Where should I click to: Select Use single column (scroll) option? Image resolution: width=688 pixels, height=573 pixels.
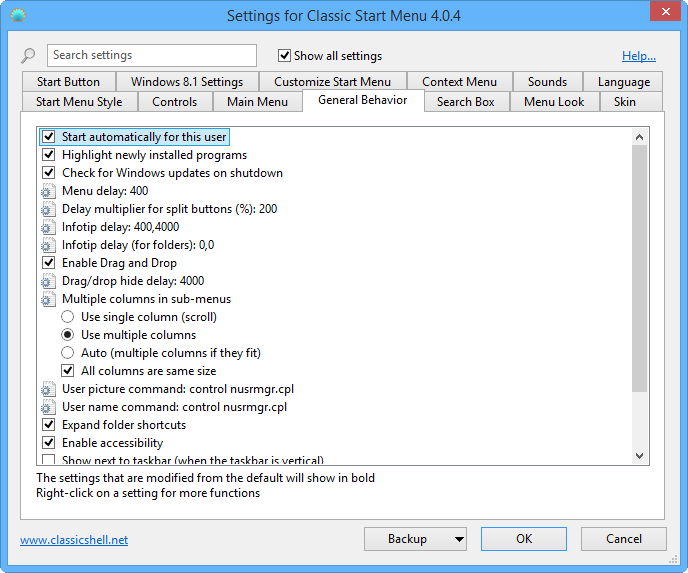[68, 317]
